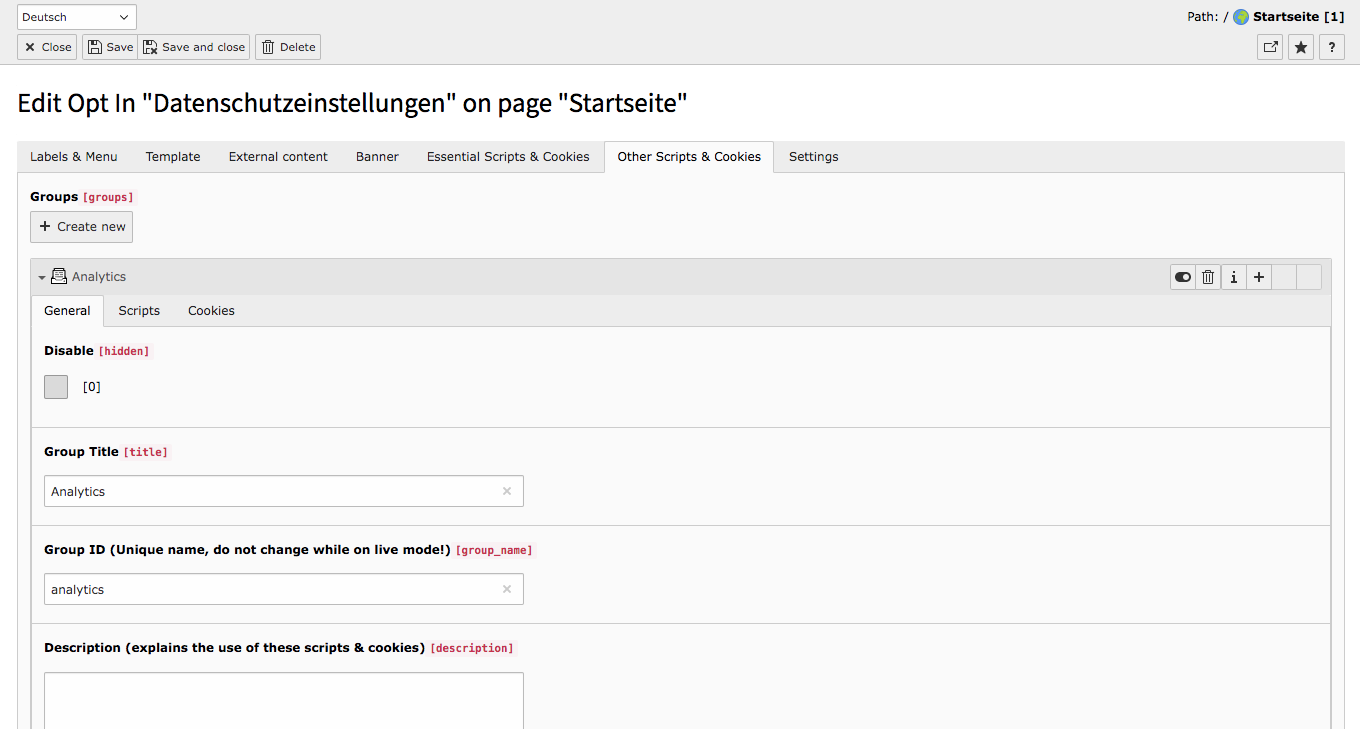The image size is (1360, 729).
Task: Click Save and close
Action: click(194, 47)
